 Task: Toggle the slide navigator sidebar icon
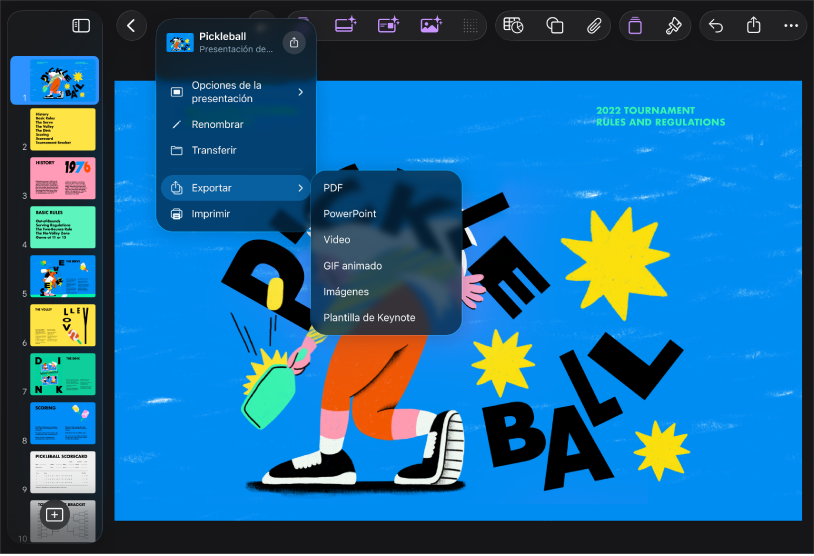(81, 26)
